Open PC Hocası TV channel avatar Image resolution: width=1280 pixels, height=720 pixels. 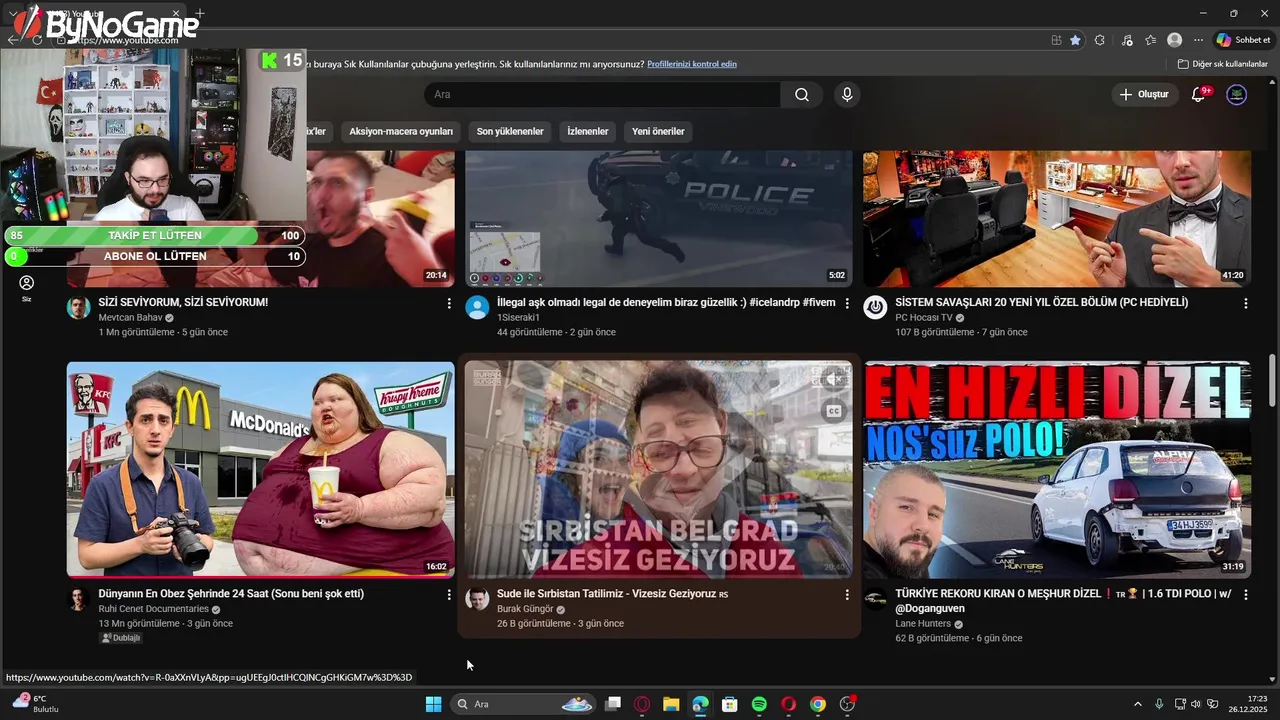click(x=875, y=308)
